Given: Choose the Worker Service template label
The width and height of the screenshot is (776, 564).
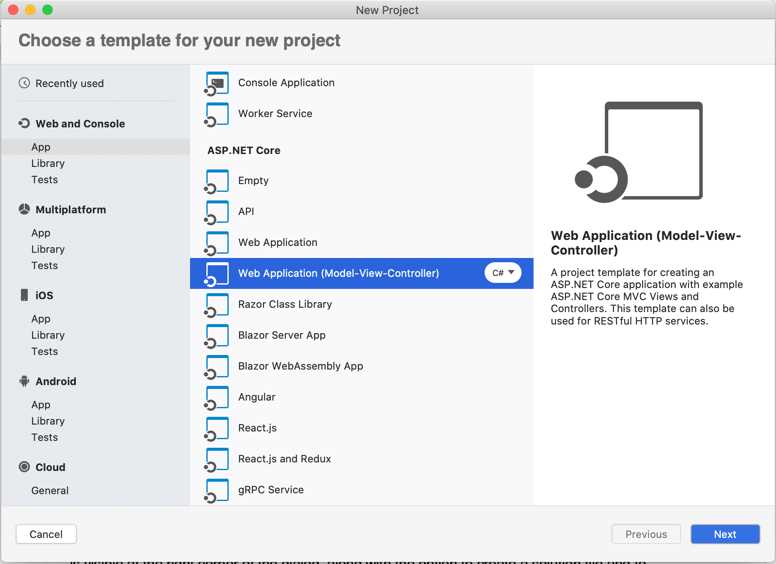Looking at the screenshot, I should (275, 113).
